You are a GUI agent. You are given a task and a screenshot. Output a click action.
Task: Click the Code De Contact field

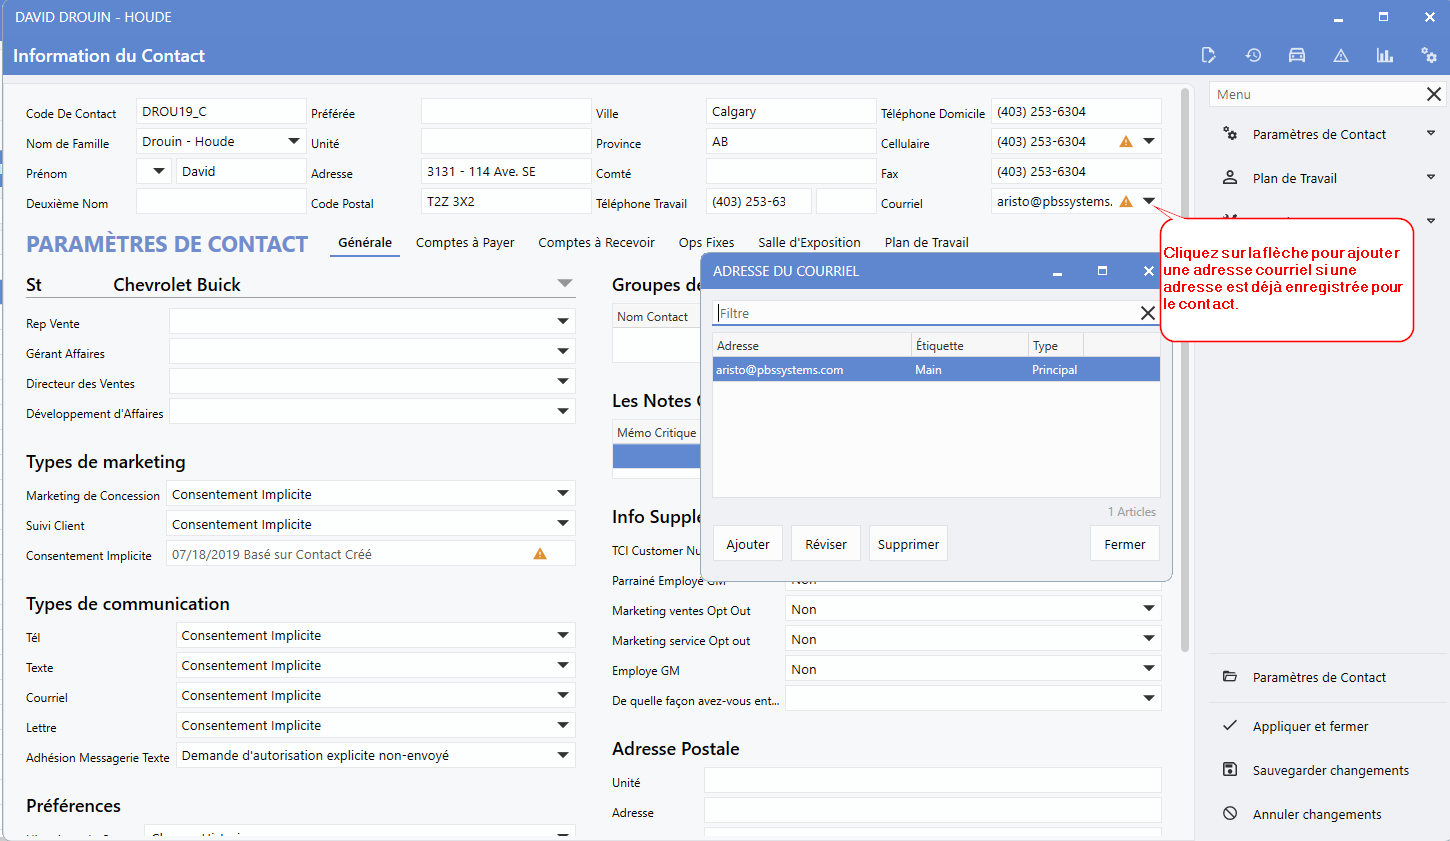click(221, 111)
